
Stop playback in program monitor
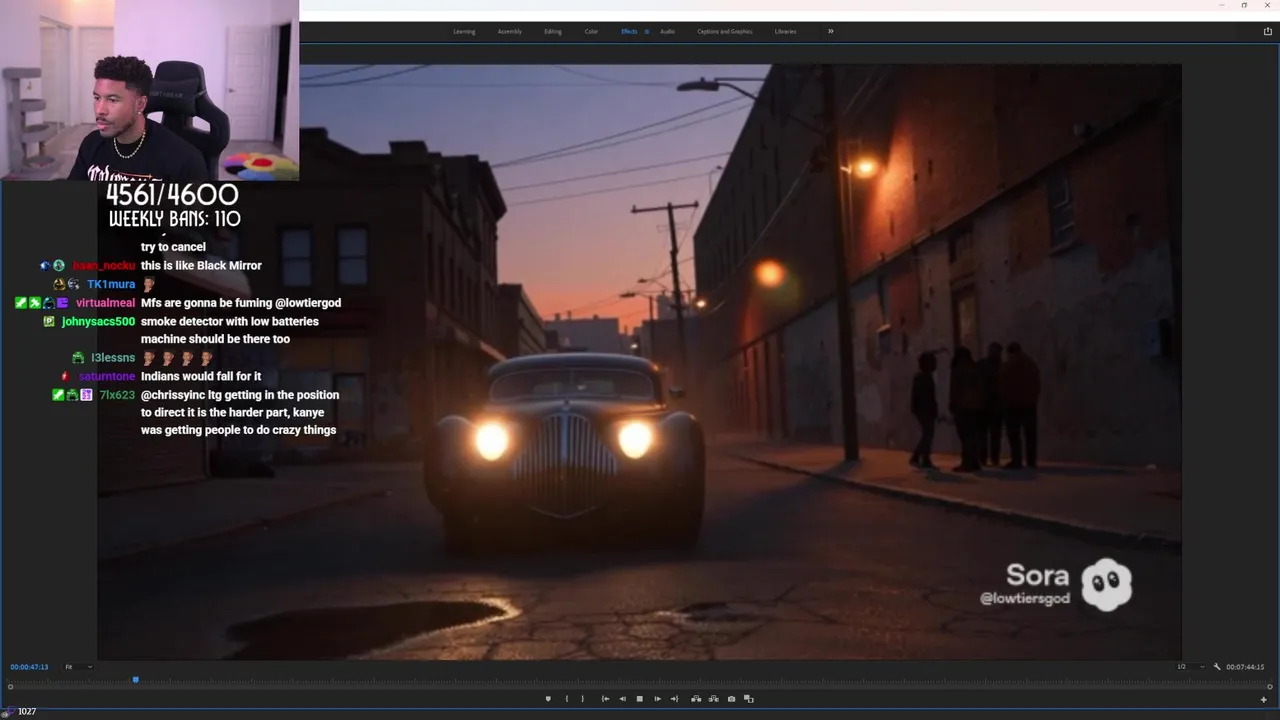coord(640,699)
